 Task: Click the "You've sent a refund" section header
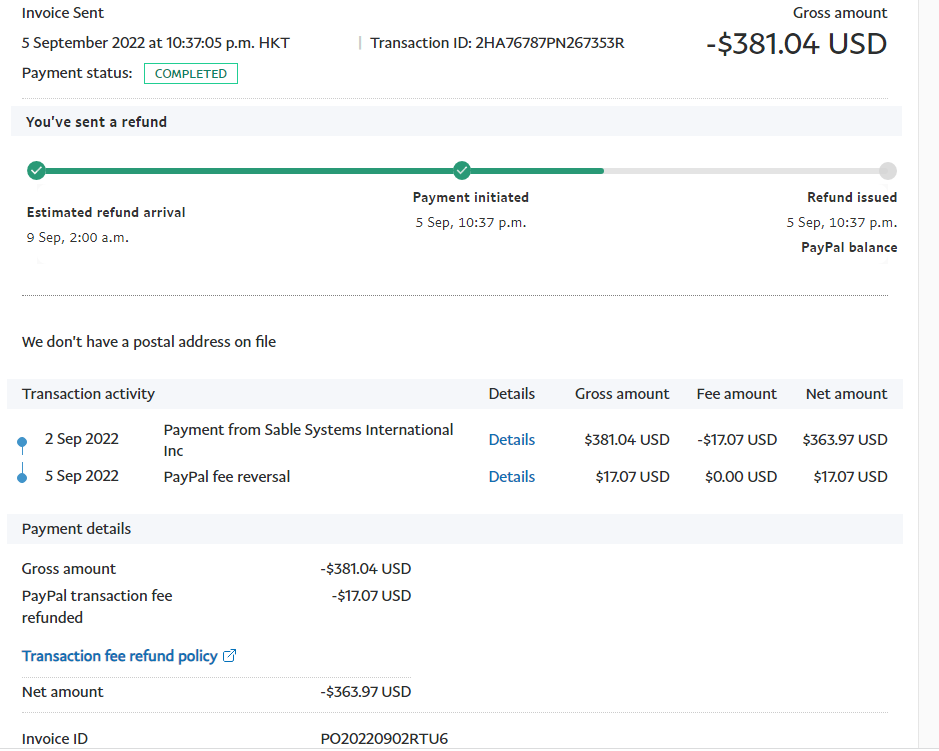[x=96, y=122]
